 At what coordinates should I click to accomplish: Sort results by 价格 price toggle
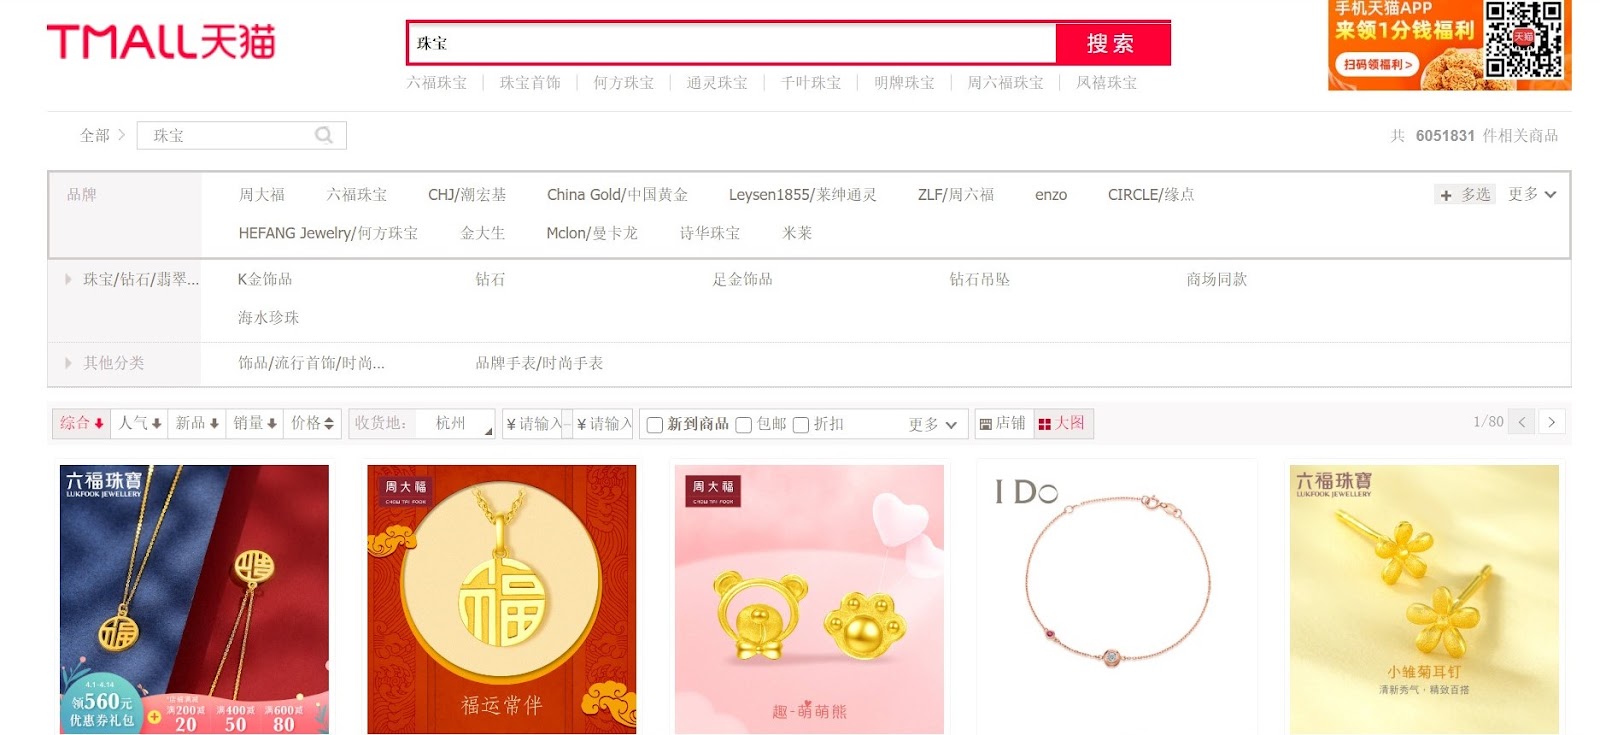tap(312, 423)
